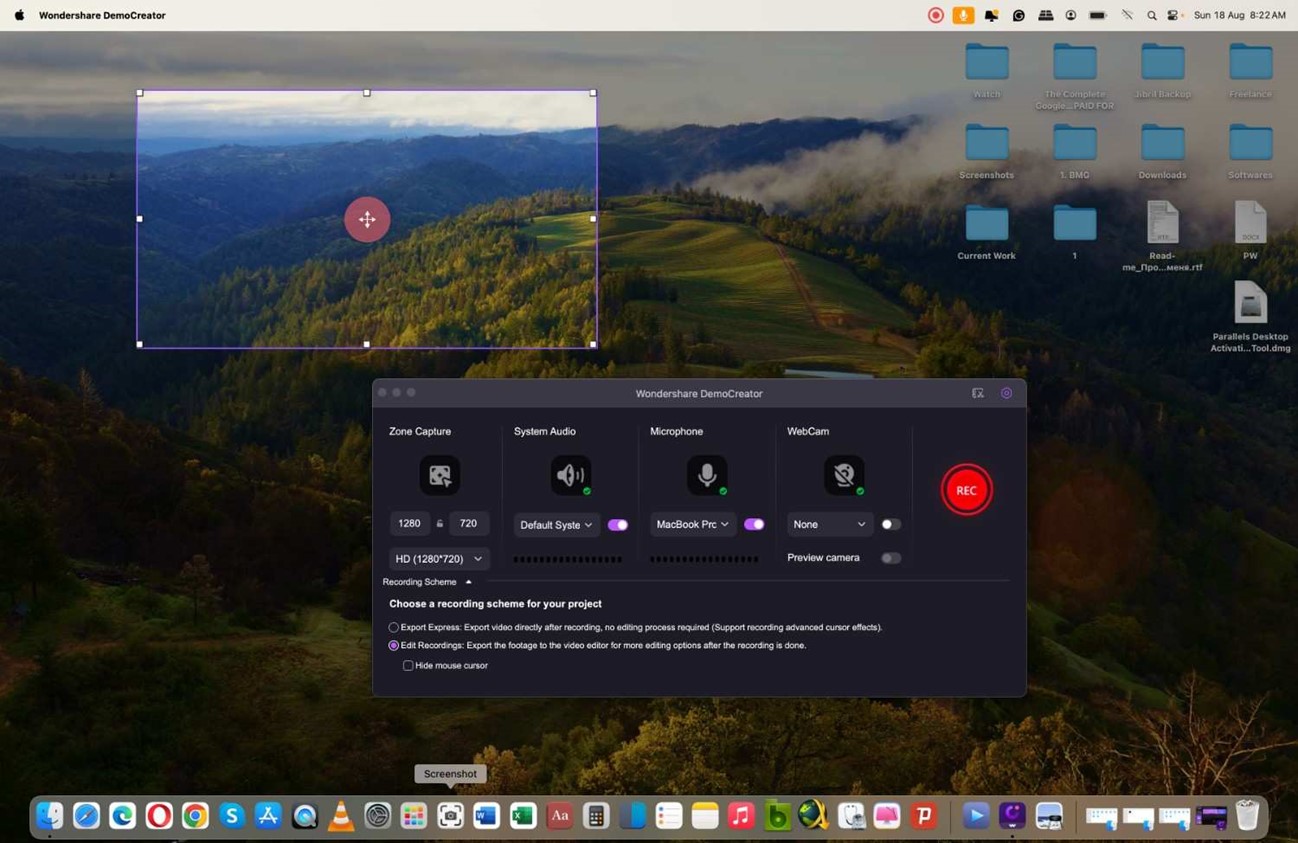Viewport: 1298px width, 843px height.
Task: Click the Zone Capture icon
Action: click(440, 475)
